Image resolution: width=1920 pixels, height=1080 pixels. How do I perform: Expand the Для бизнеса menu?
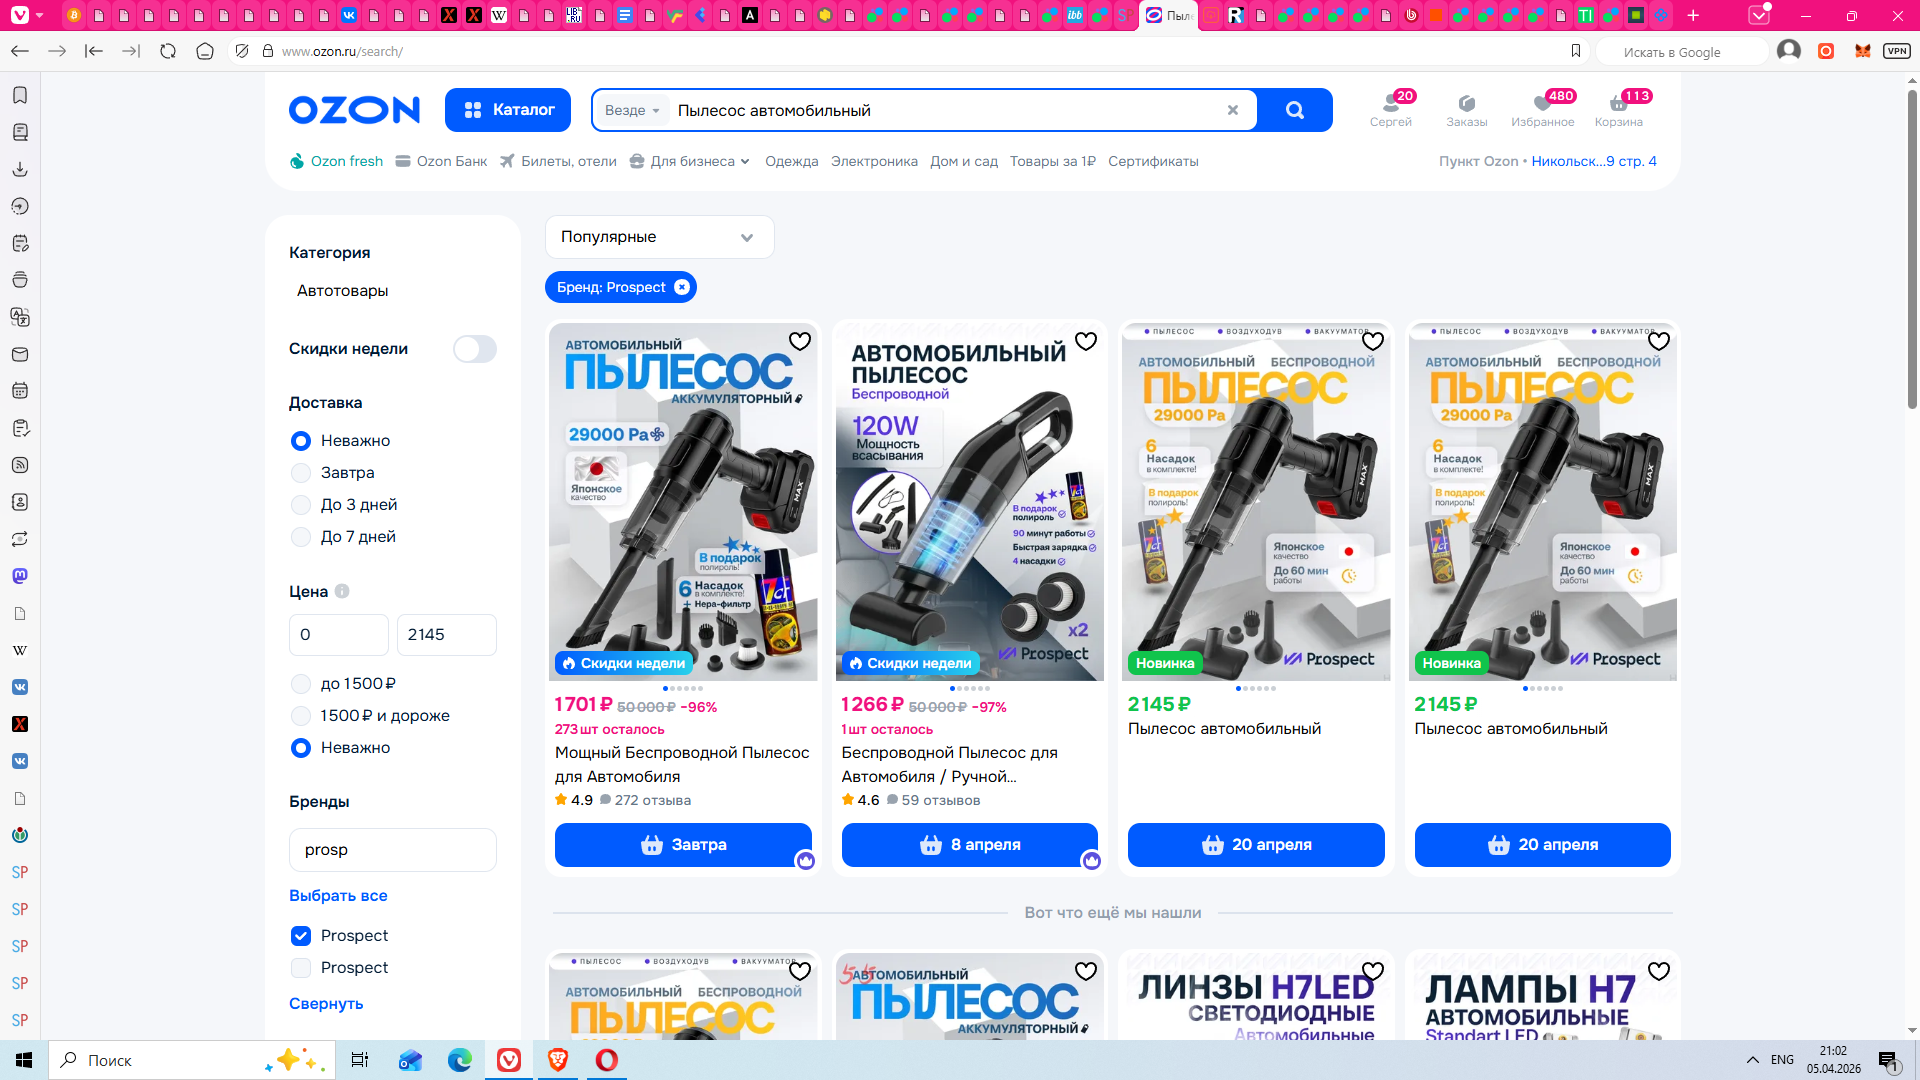pos(691,161)
